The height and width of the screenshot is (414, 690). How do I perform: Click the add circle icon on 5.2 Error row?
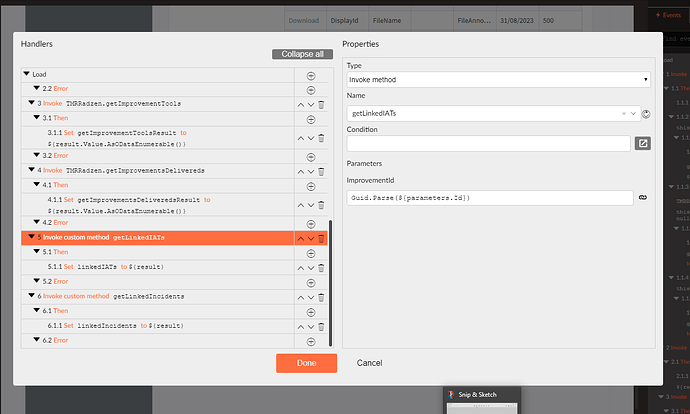[x=311, y=283]
